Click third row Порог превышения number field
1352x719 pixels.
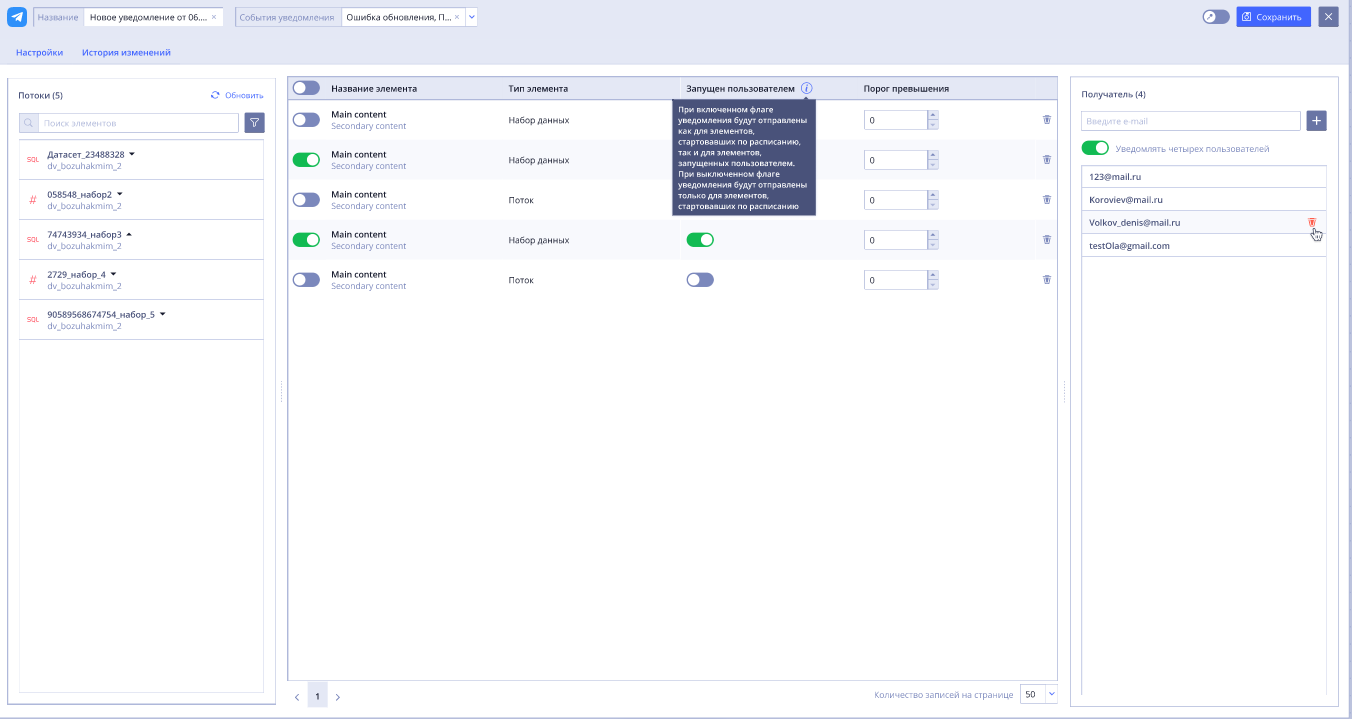coord(896,200)
